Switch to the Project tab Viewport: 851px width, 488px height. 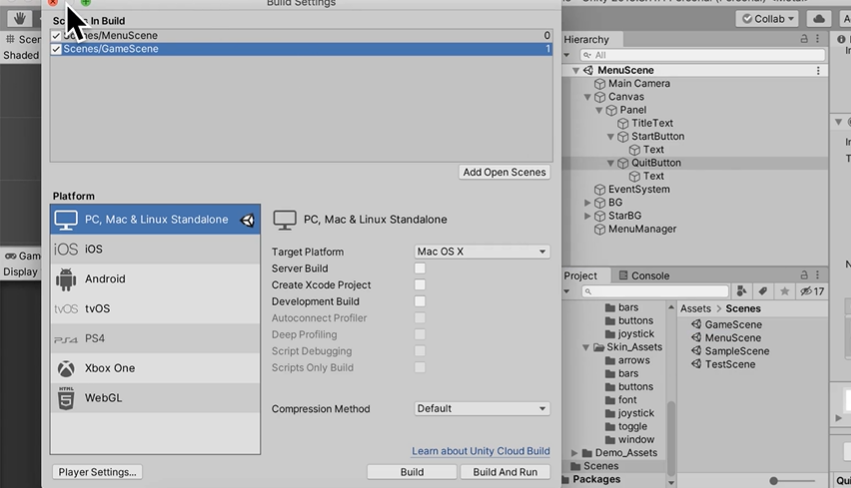point(581,276)
